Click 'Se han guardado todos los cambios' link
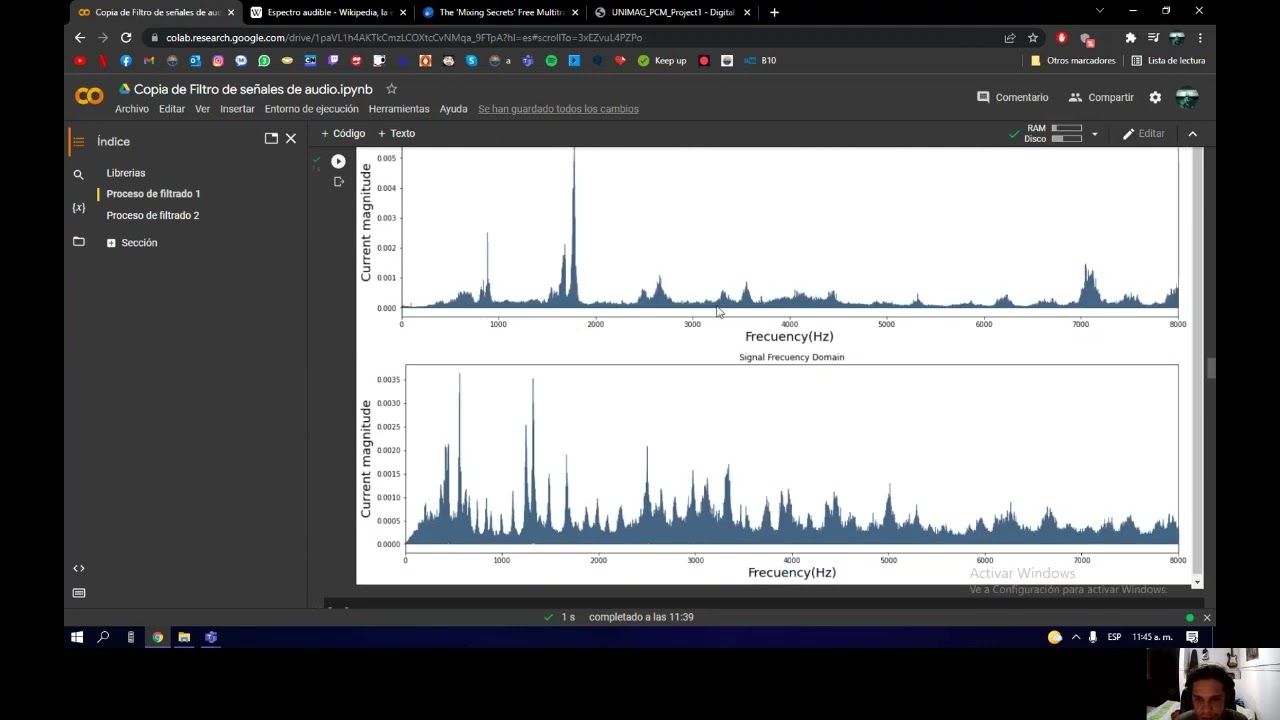The height and width of the screenshot is (720, 1280). (x=558, y=109)
